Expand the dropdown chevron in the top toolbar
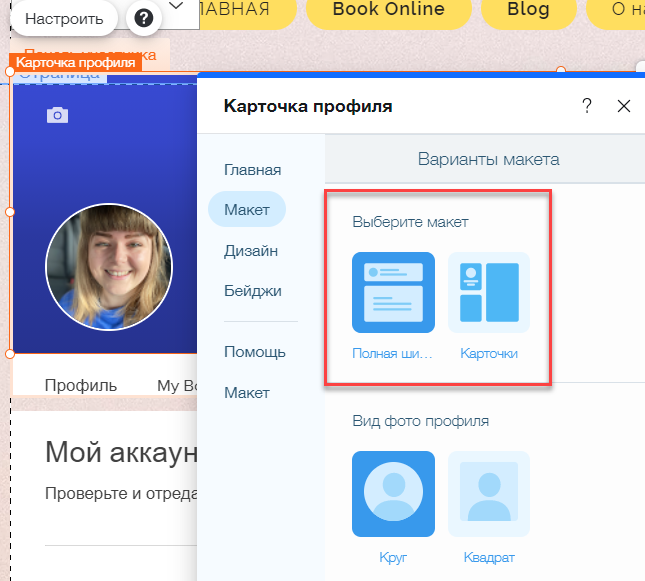This screenshot has width=645, height=581. tap(176, 6)
